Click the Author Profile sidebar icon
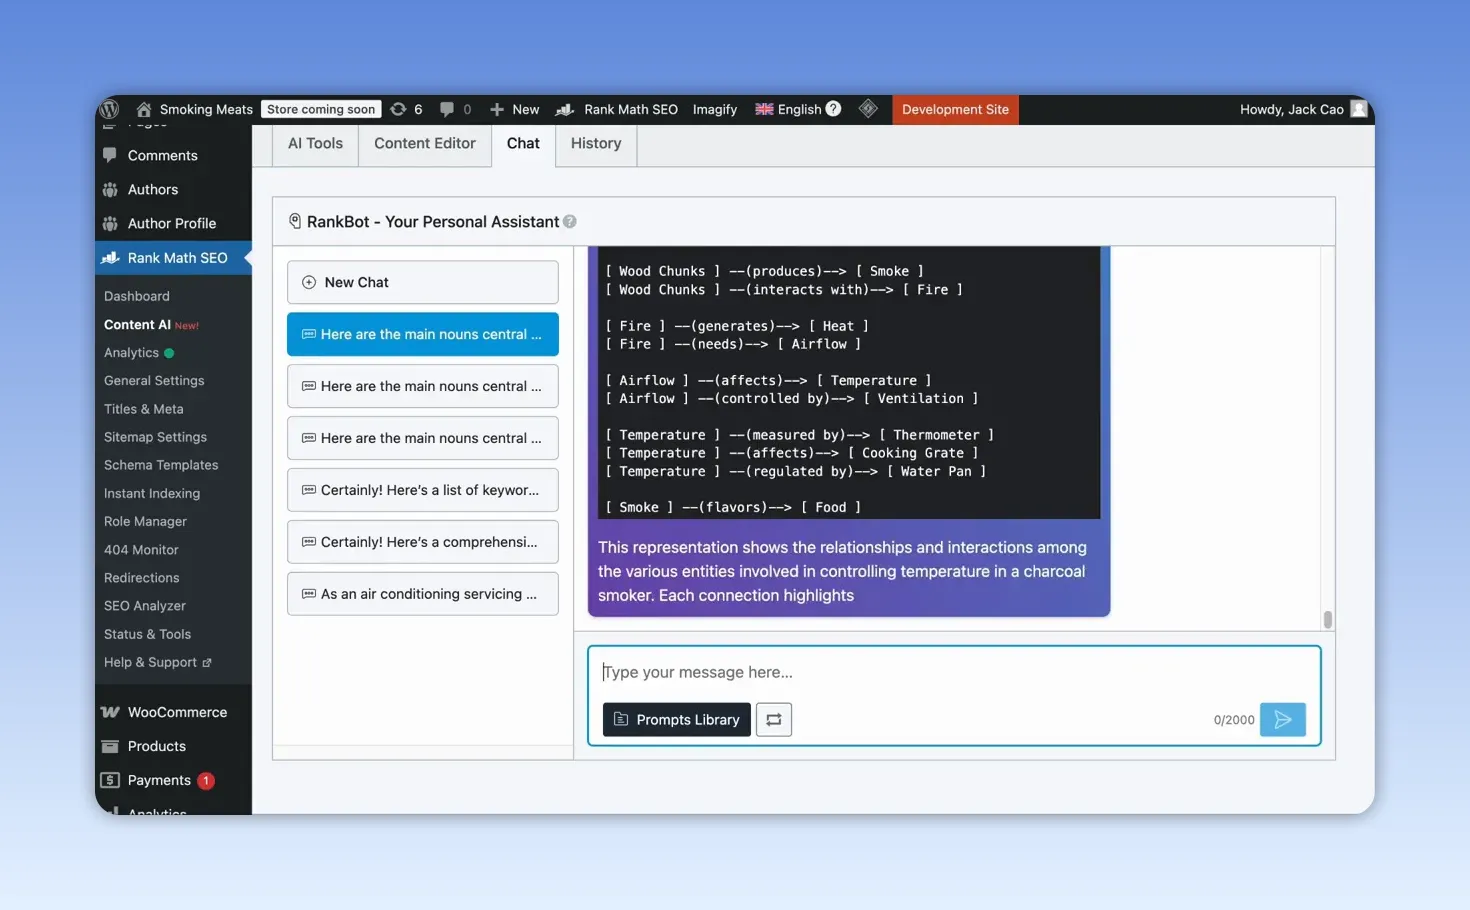 point(110,223)
